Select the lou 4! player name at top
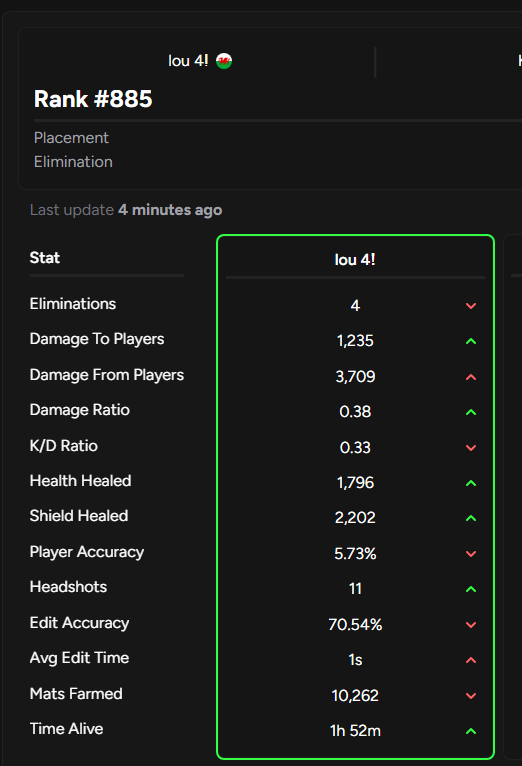Image resolution: width=522 pixels, height=766 pixels. pyautogui.click(x=188, y=61)
